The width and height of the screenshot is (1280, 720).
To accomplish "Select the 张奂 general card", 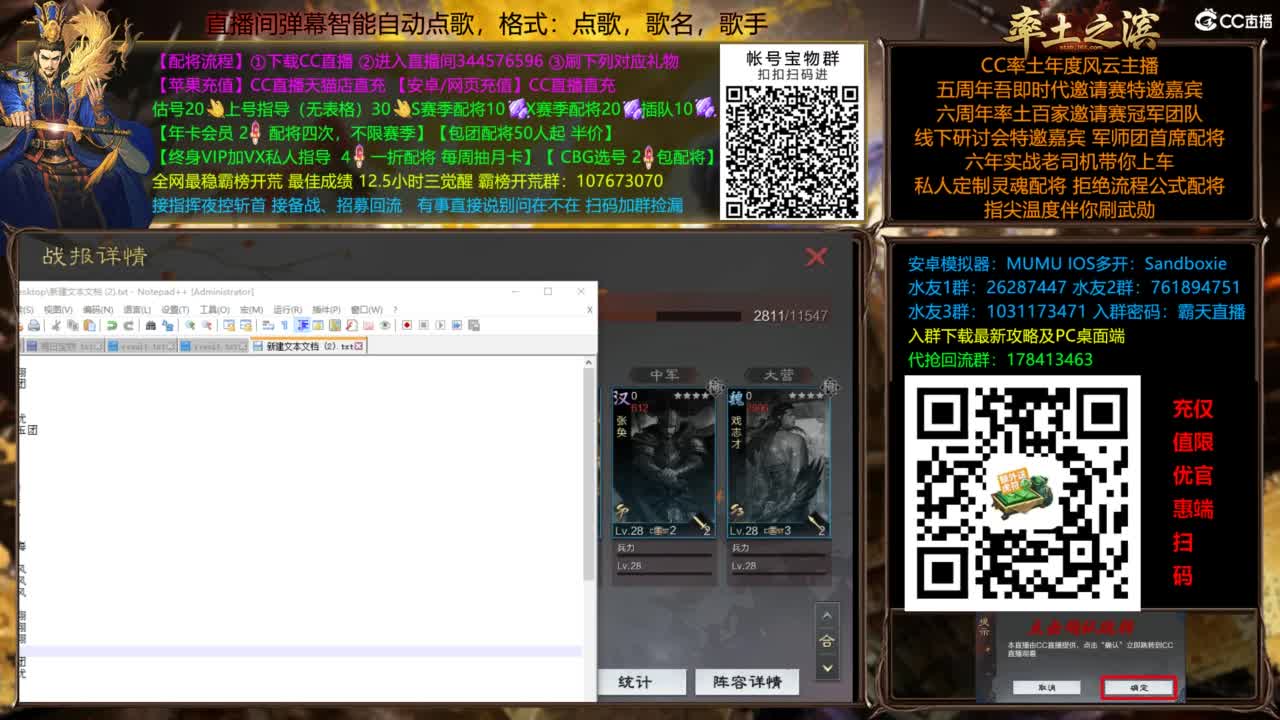I will pos(663,463).
